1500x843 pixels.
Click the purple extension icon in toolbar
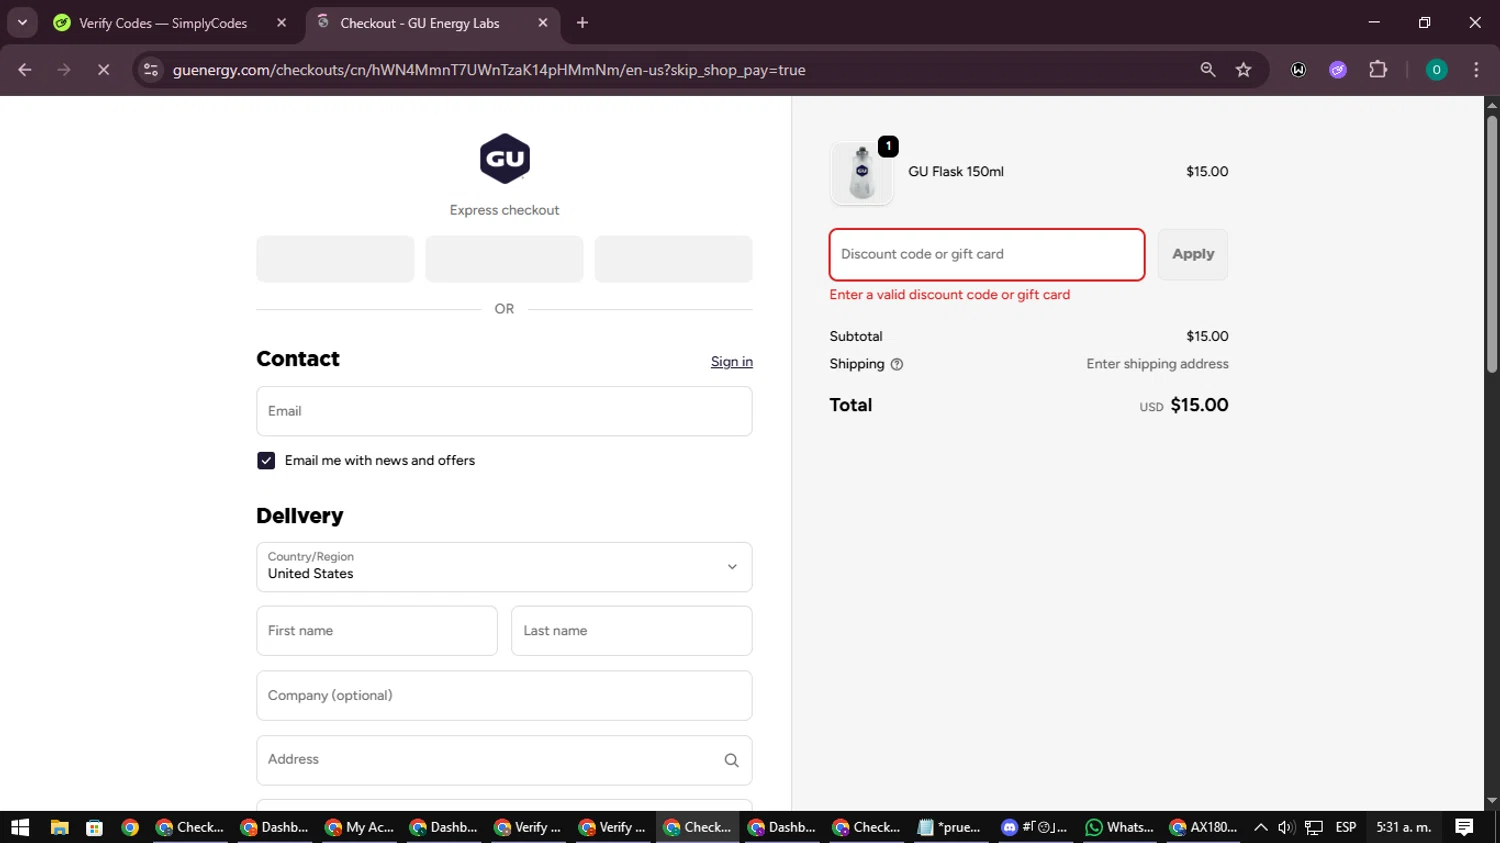1338,70
